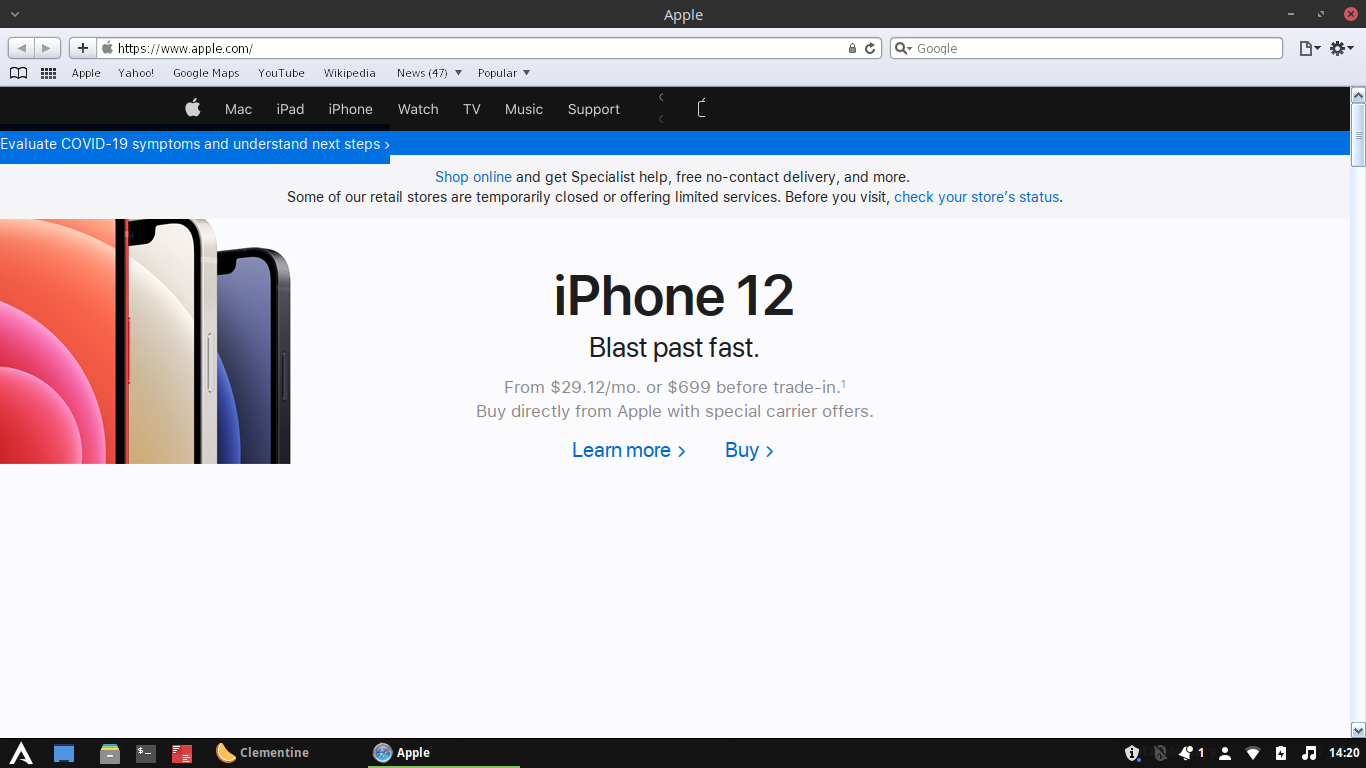
Task: Click the iPhone 12 headline
Action: click(x=674, y=295)
